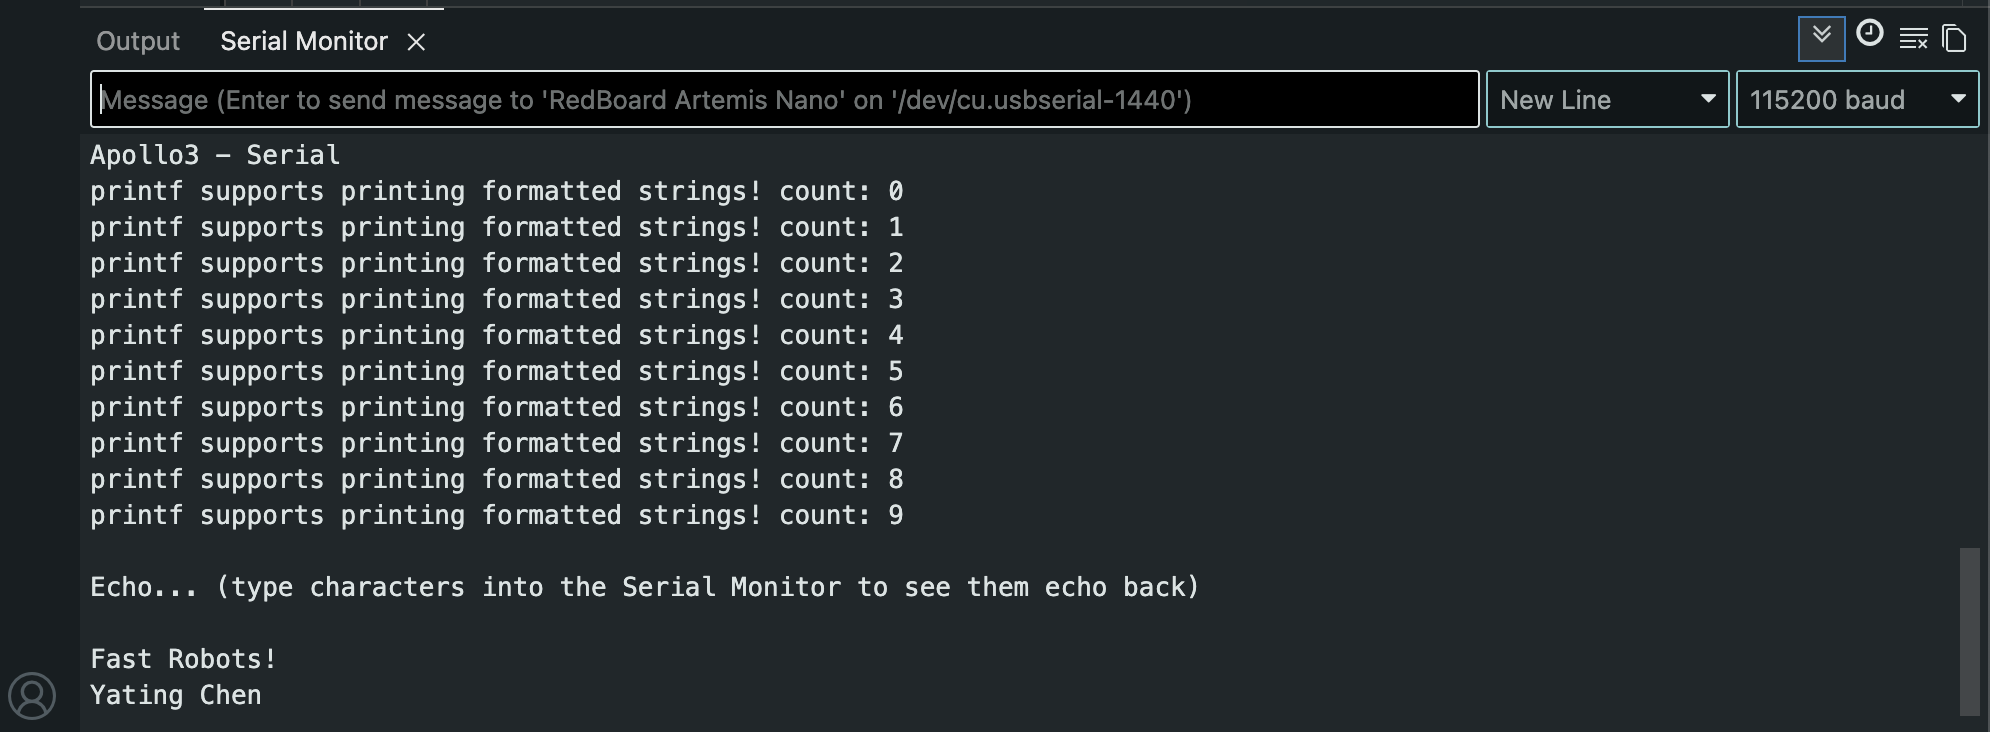Click the 'Echo...' instruction line
This screenshot has width=1990, height=732.
(644, 587)
